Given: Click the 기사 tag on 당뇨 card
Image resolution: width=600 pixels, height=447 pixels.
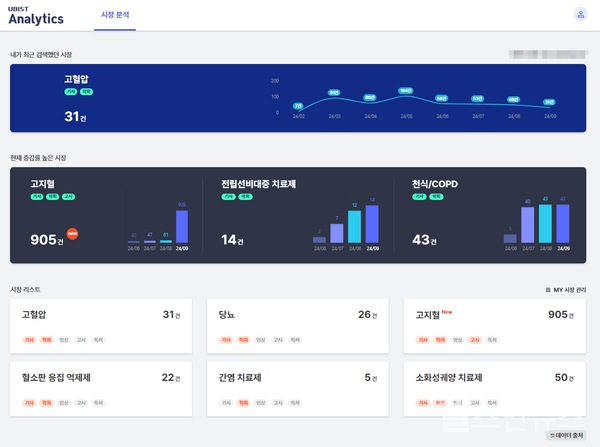Looking at the screenshot, I should (x=227, y=341).
